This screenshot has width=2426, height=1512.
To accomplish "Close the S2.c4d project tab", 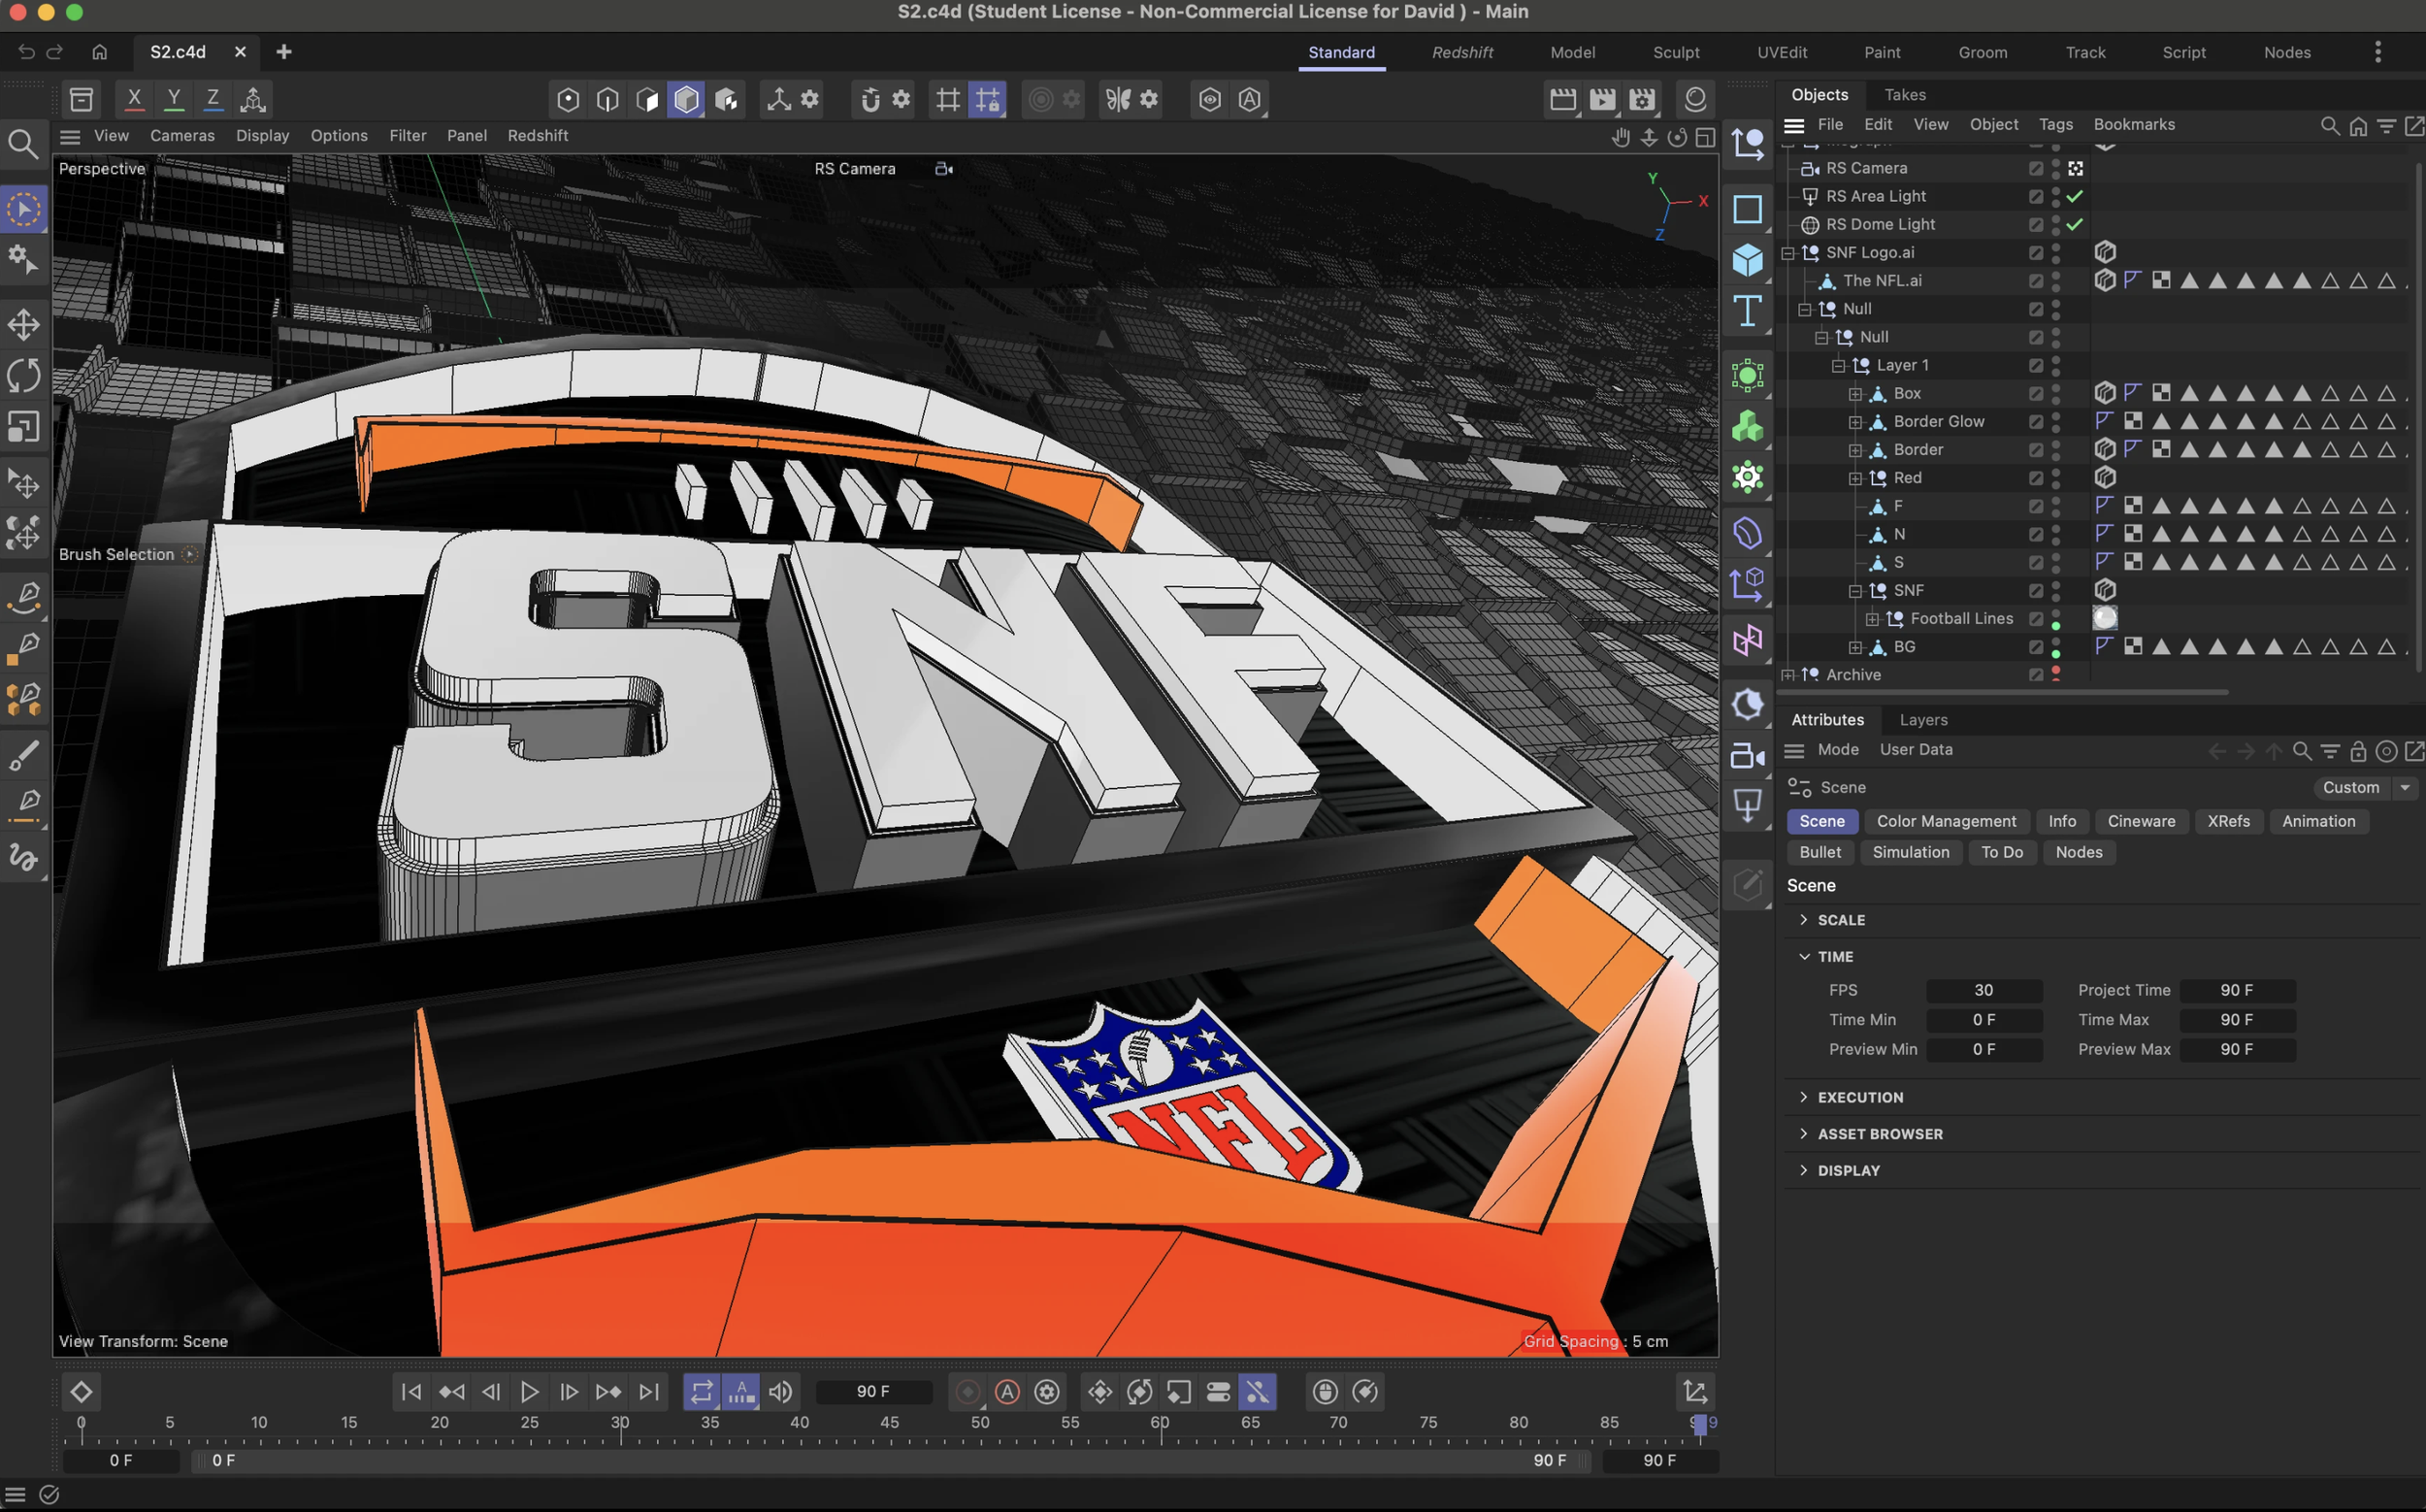I will click(x=240, y=52).
